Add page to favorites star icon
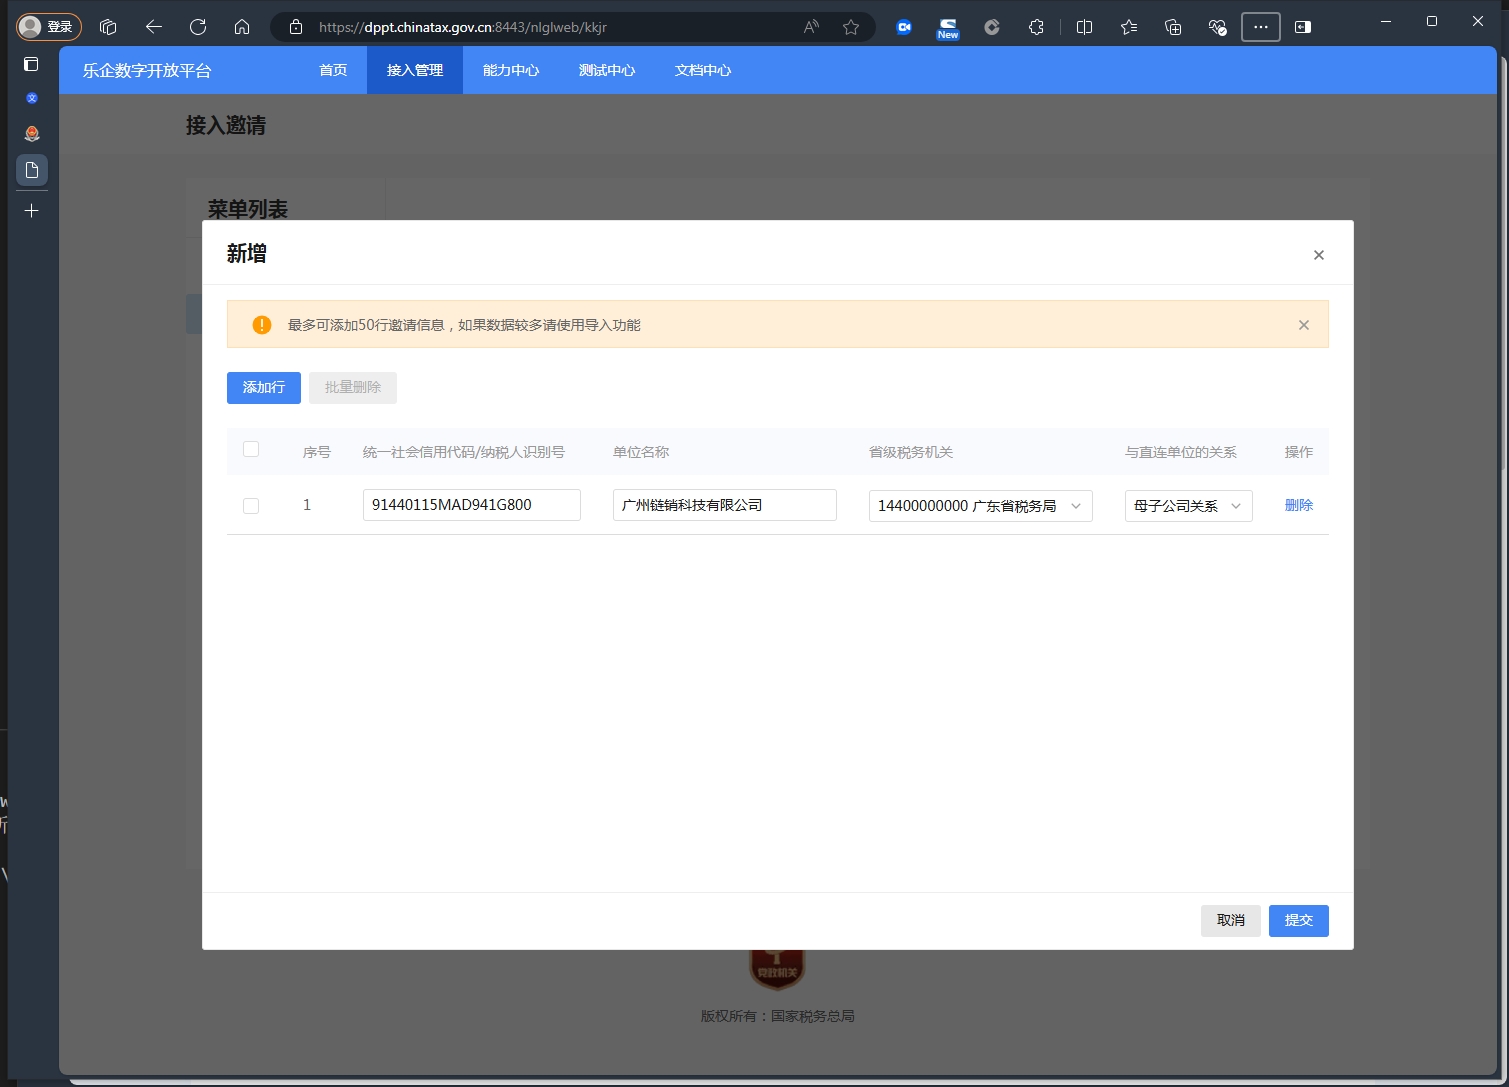 point(851,27)
